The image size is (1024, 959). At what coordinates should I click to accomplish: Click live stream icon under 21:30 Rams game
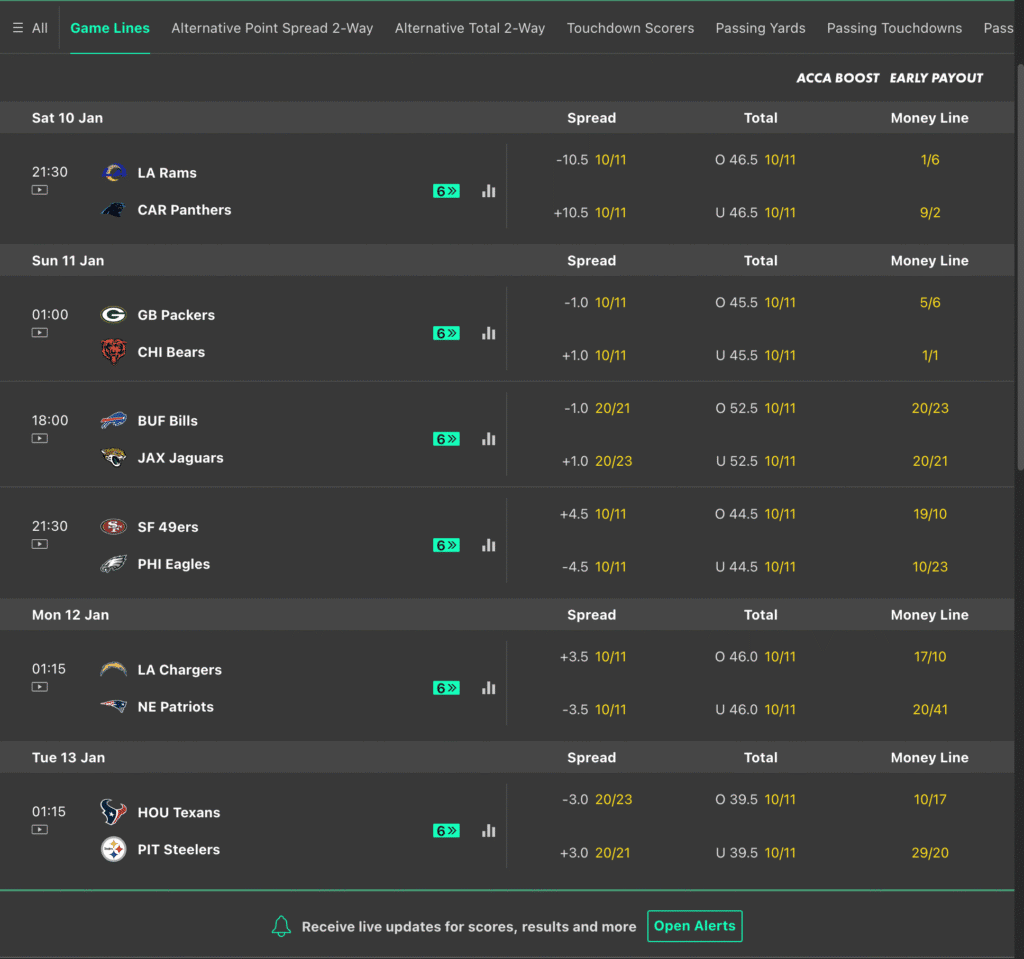40,190
